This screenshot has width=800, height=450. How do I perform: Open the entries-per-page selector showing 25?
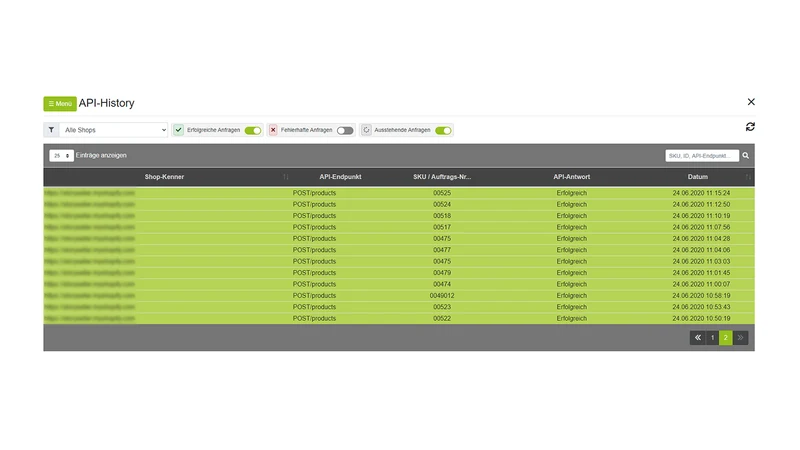[61, 156]
